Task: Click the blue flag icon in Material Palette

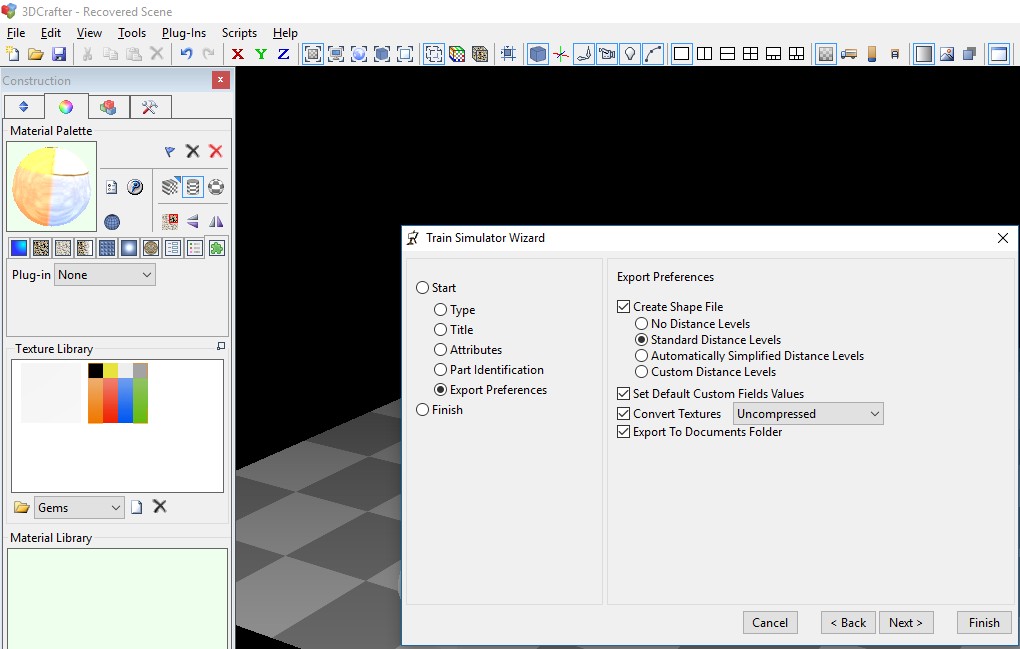Action: (170, 152)
